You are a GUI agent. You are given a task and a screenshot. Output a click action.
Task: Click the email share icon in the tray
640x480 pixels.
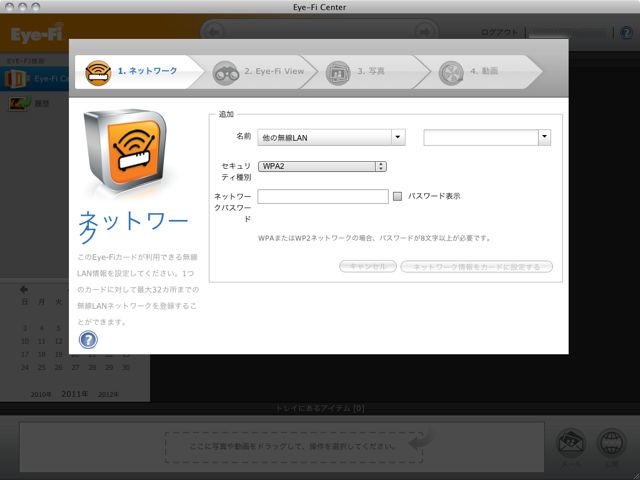571,443
